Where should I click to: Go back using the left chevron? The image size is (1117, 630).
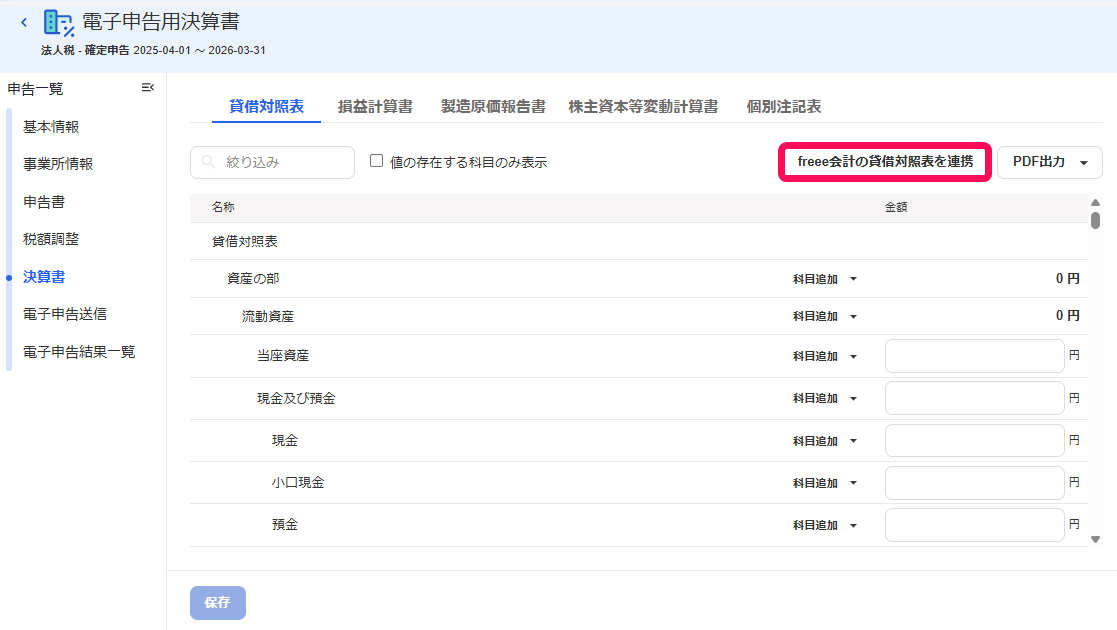(24, 23)
